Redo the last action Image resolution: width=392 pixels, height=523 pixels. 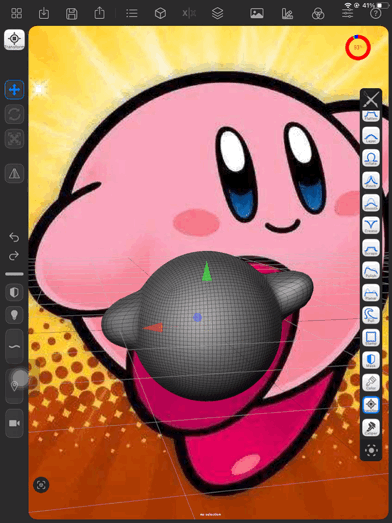tap(14, 256)
